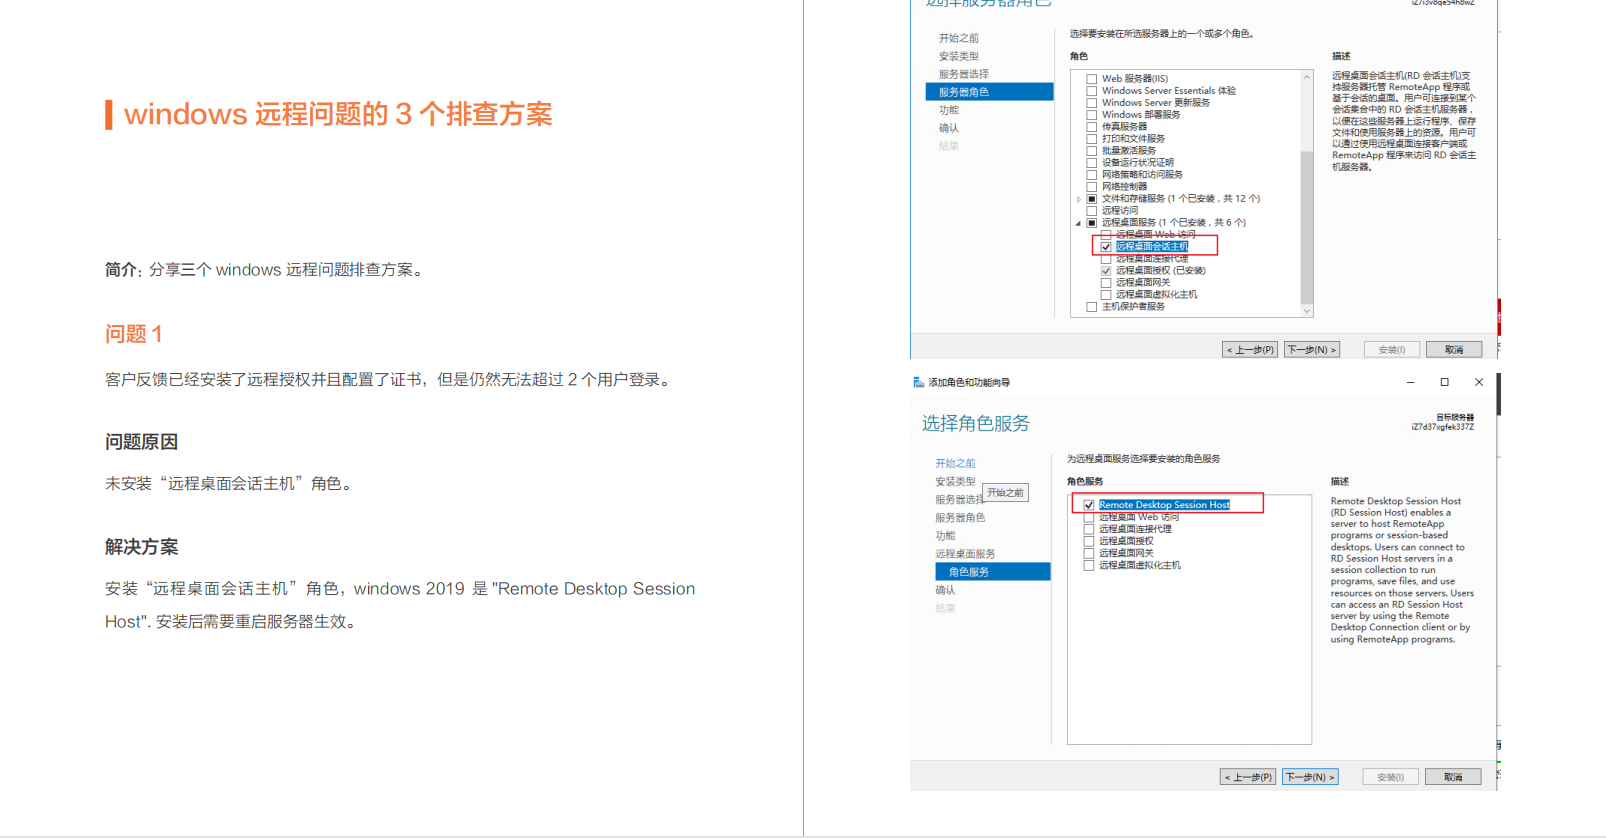Select the highlighted 角色服务 wizard step
Image resolution: width=1606 pixels, height=838 pixels.
[992, 571]
